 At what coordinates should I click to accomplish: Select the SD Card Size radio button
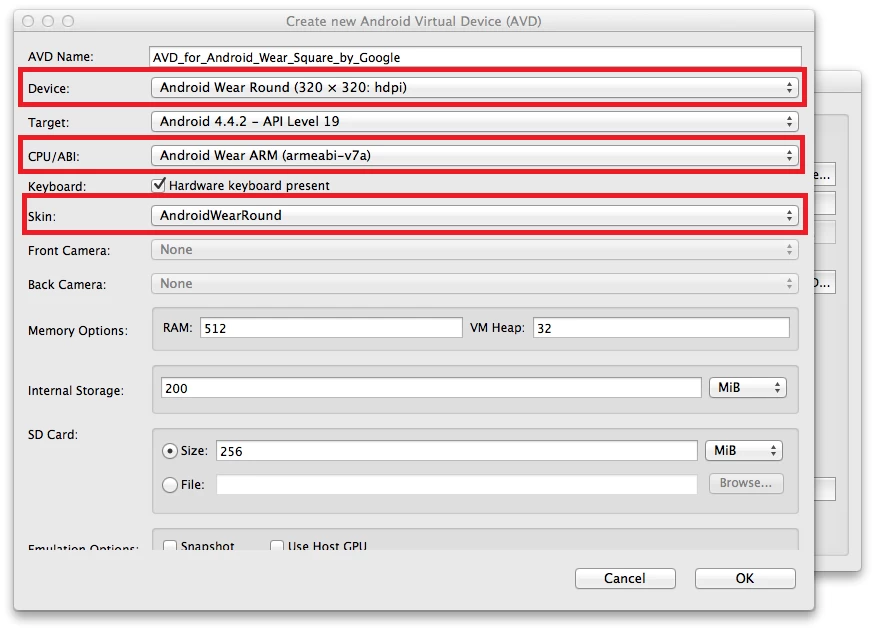tap(170, 451)
